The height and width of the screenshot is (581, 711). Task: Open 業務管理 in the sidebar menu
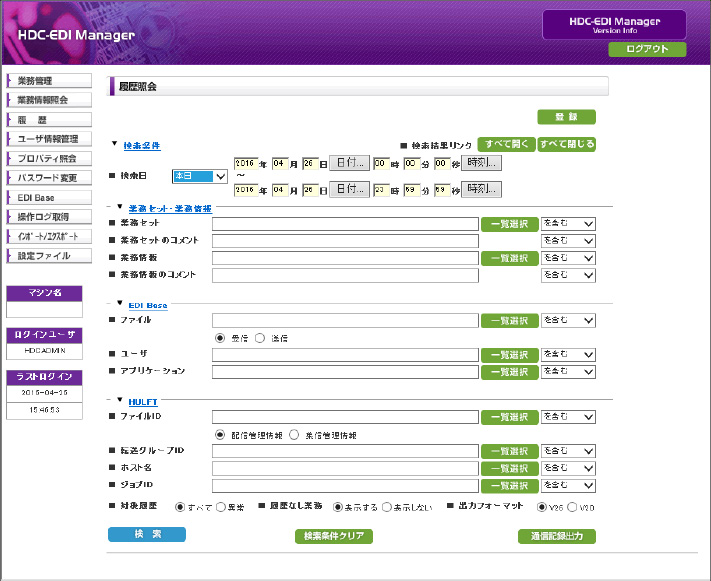pos(49,80)
